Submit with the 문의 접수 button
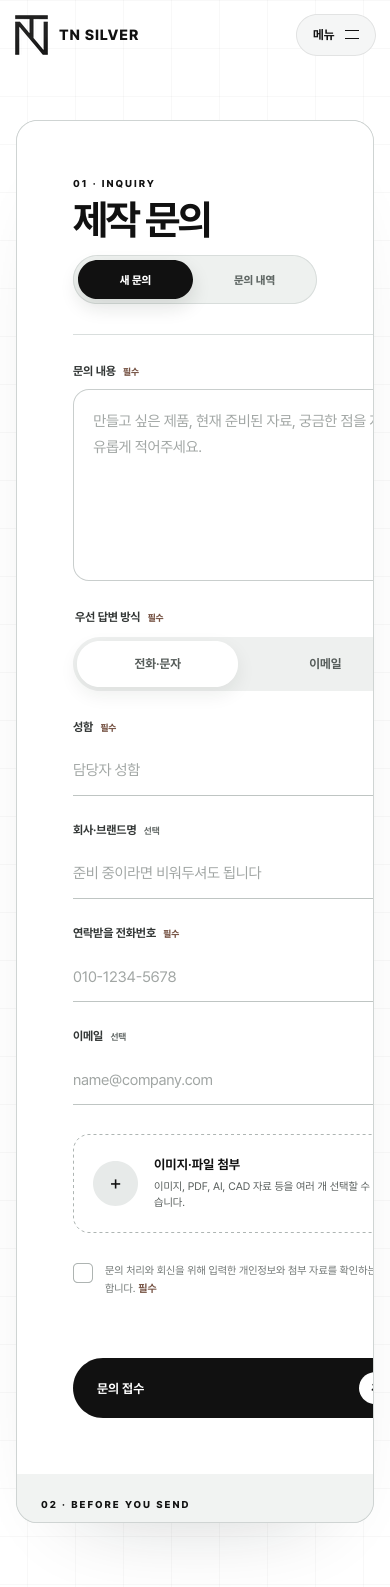 tap(223, 1388)
